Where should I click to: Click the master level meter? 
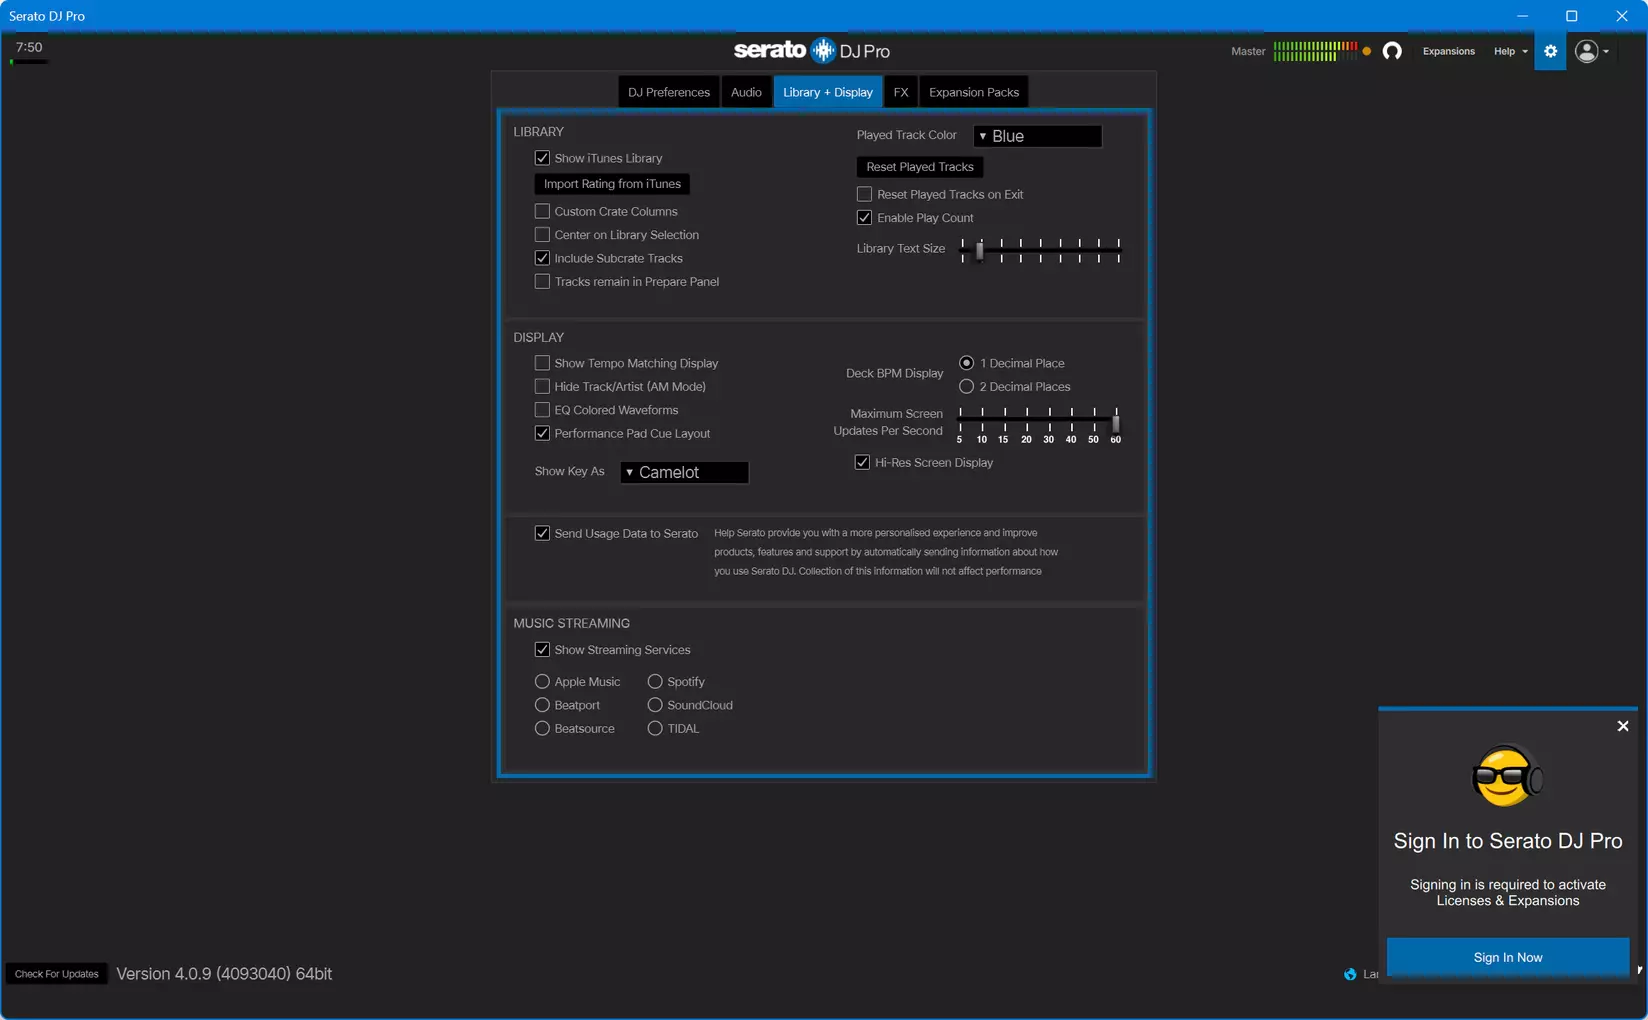(1315, 51)
